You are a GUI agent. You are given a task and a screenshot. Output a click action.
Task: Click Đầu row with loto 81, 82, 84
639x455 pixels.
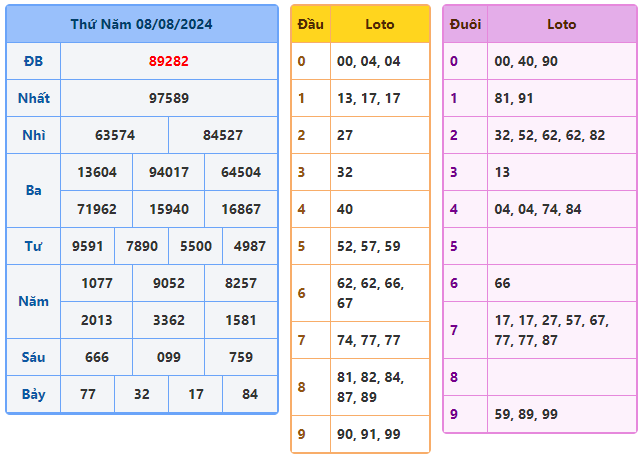point(379,387)
